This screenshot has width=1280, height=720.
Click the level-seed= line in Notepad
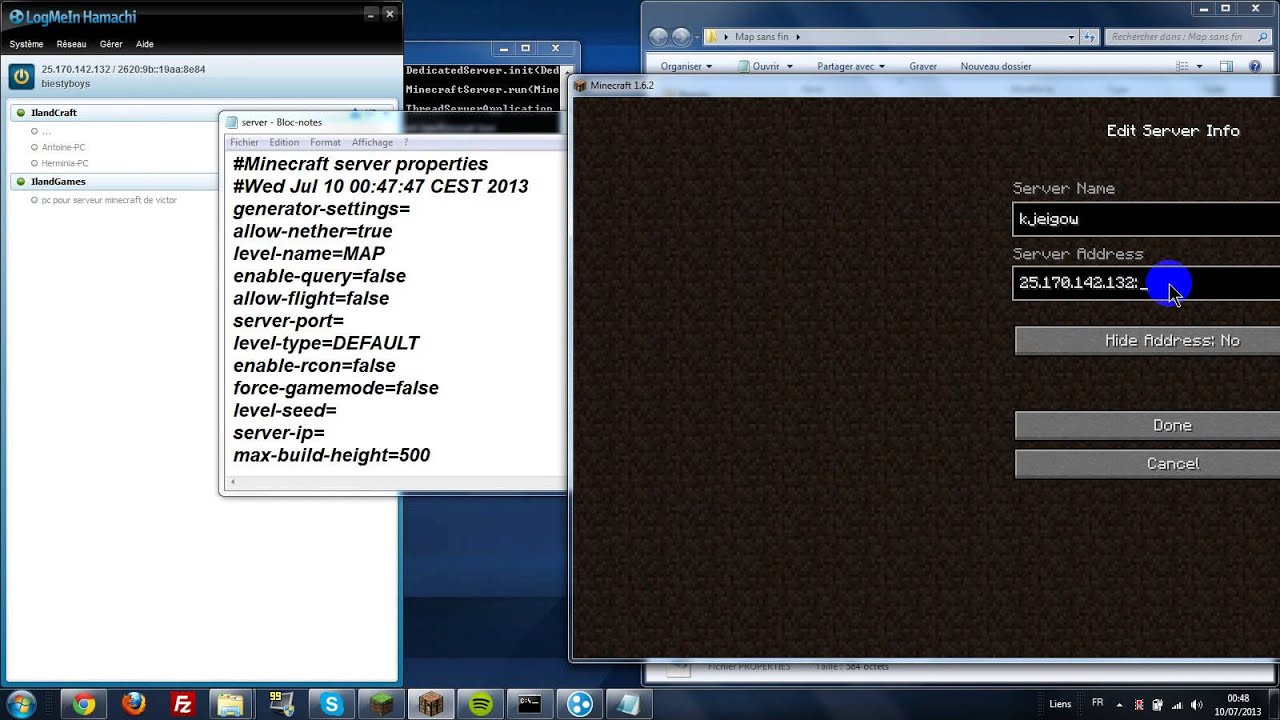pyautogui.click(x=285, y=411)
